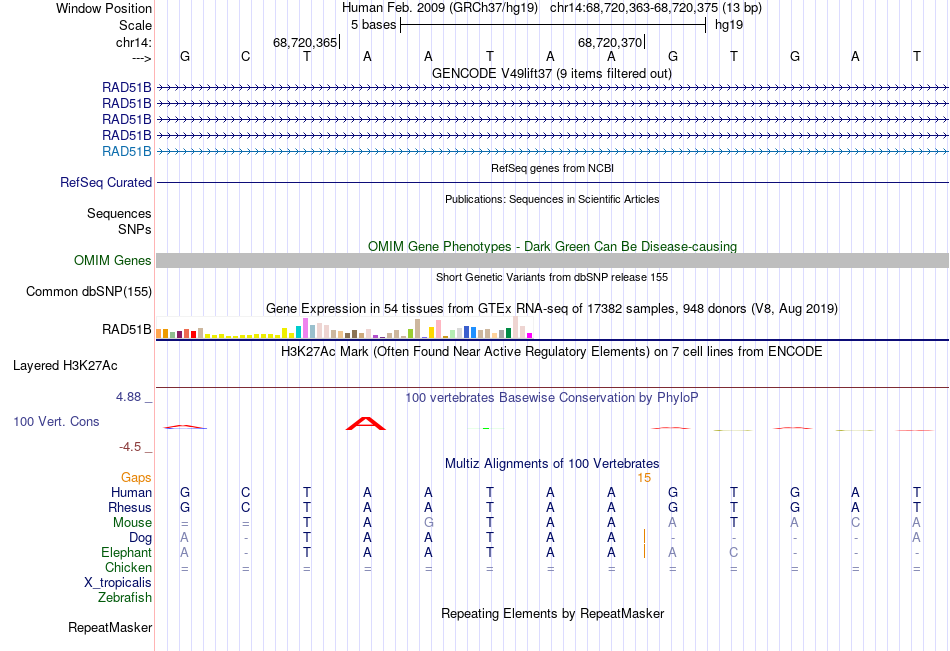Click the C base in reference sequence row
The height and width of the screenshot is (651, 950).
245,56
